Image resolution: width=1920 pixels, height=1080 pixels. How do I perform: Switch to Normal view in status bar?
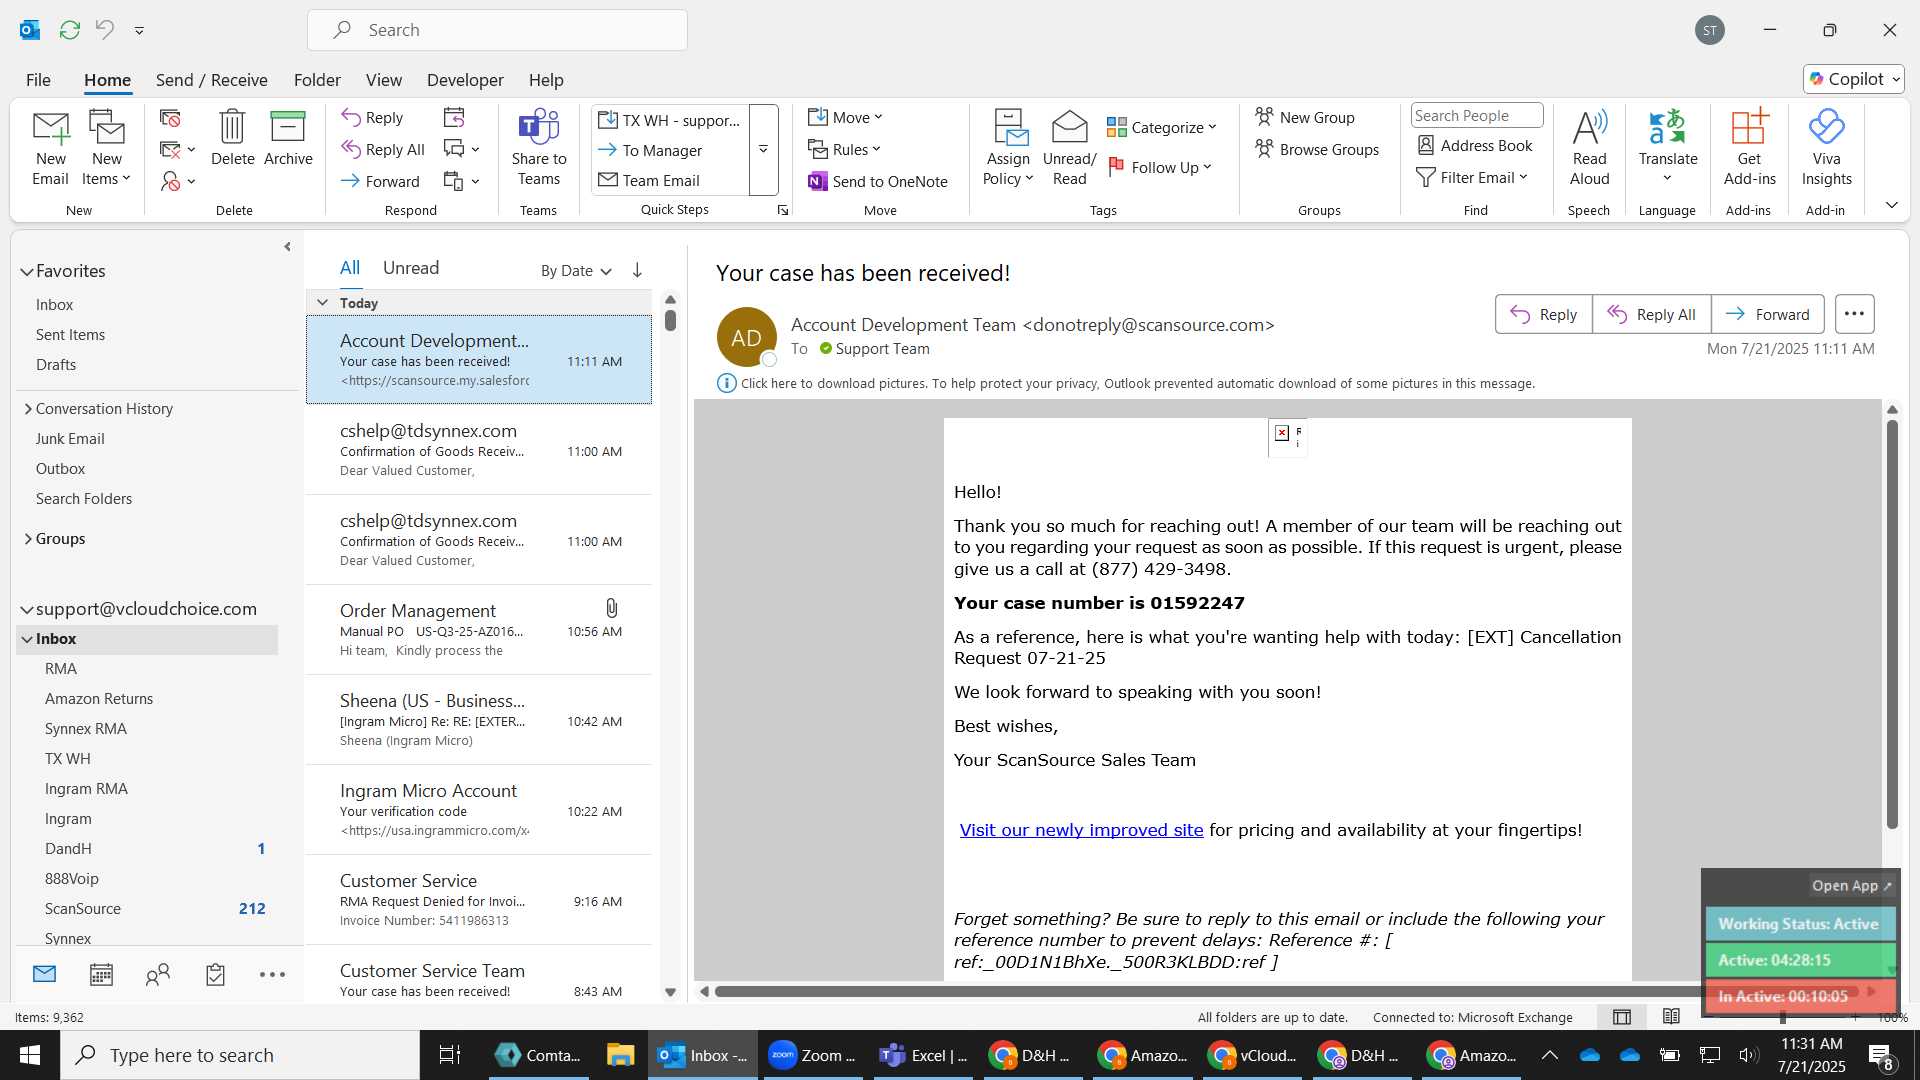coord(1622,1017)
